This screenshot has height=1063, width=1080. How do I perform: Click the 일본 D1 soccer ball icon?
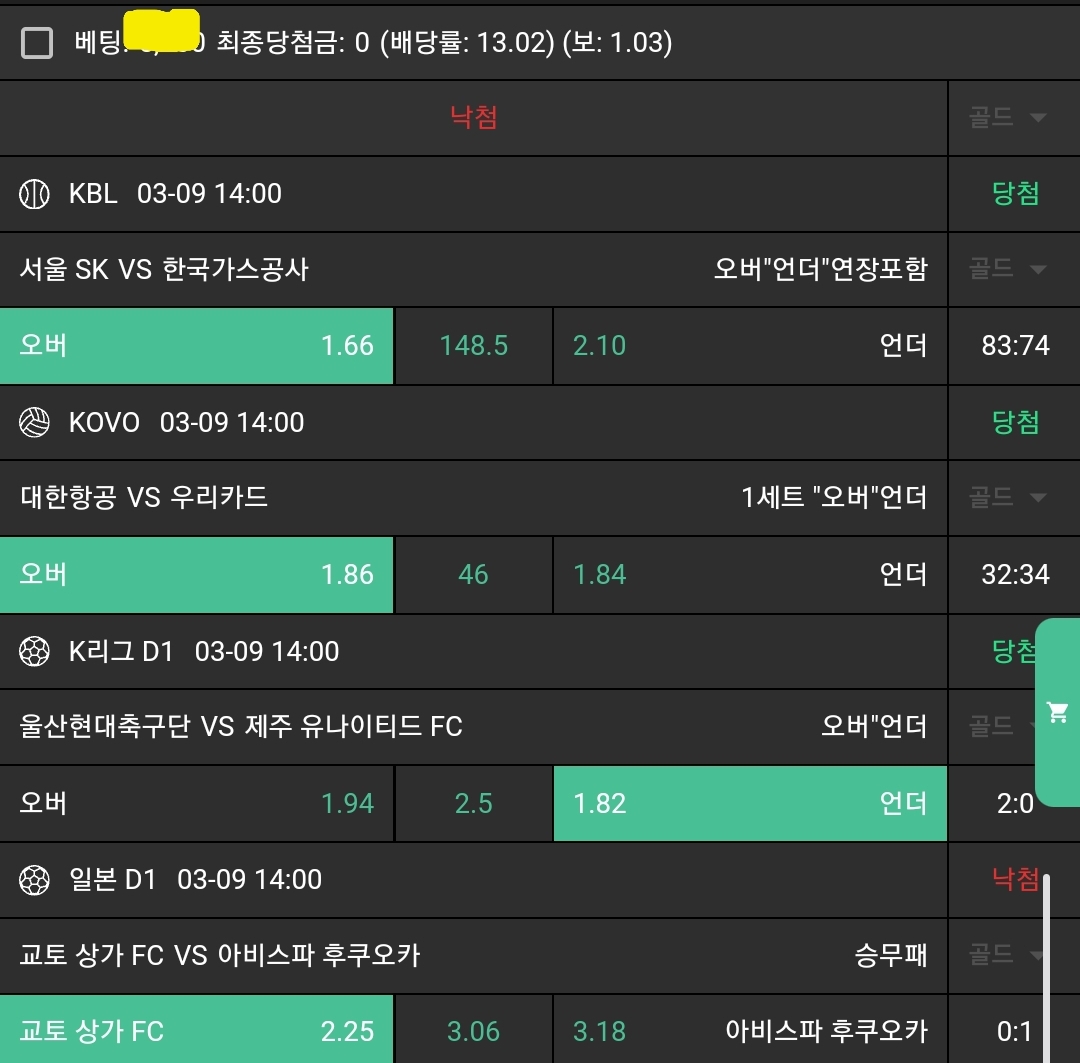point(34,880)
